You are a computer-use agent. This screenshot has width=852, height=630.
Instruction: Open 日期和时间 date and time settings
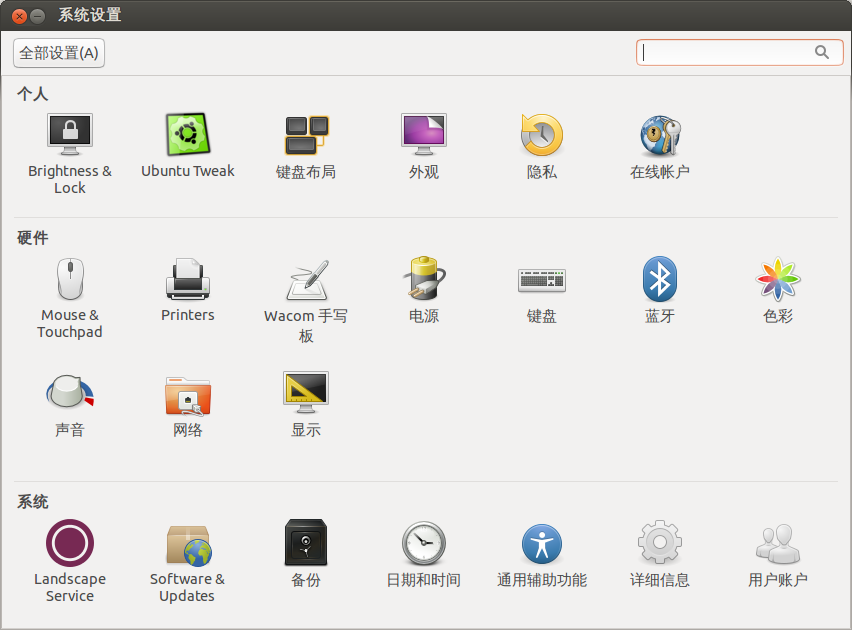424,554
